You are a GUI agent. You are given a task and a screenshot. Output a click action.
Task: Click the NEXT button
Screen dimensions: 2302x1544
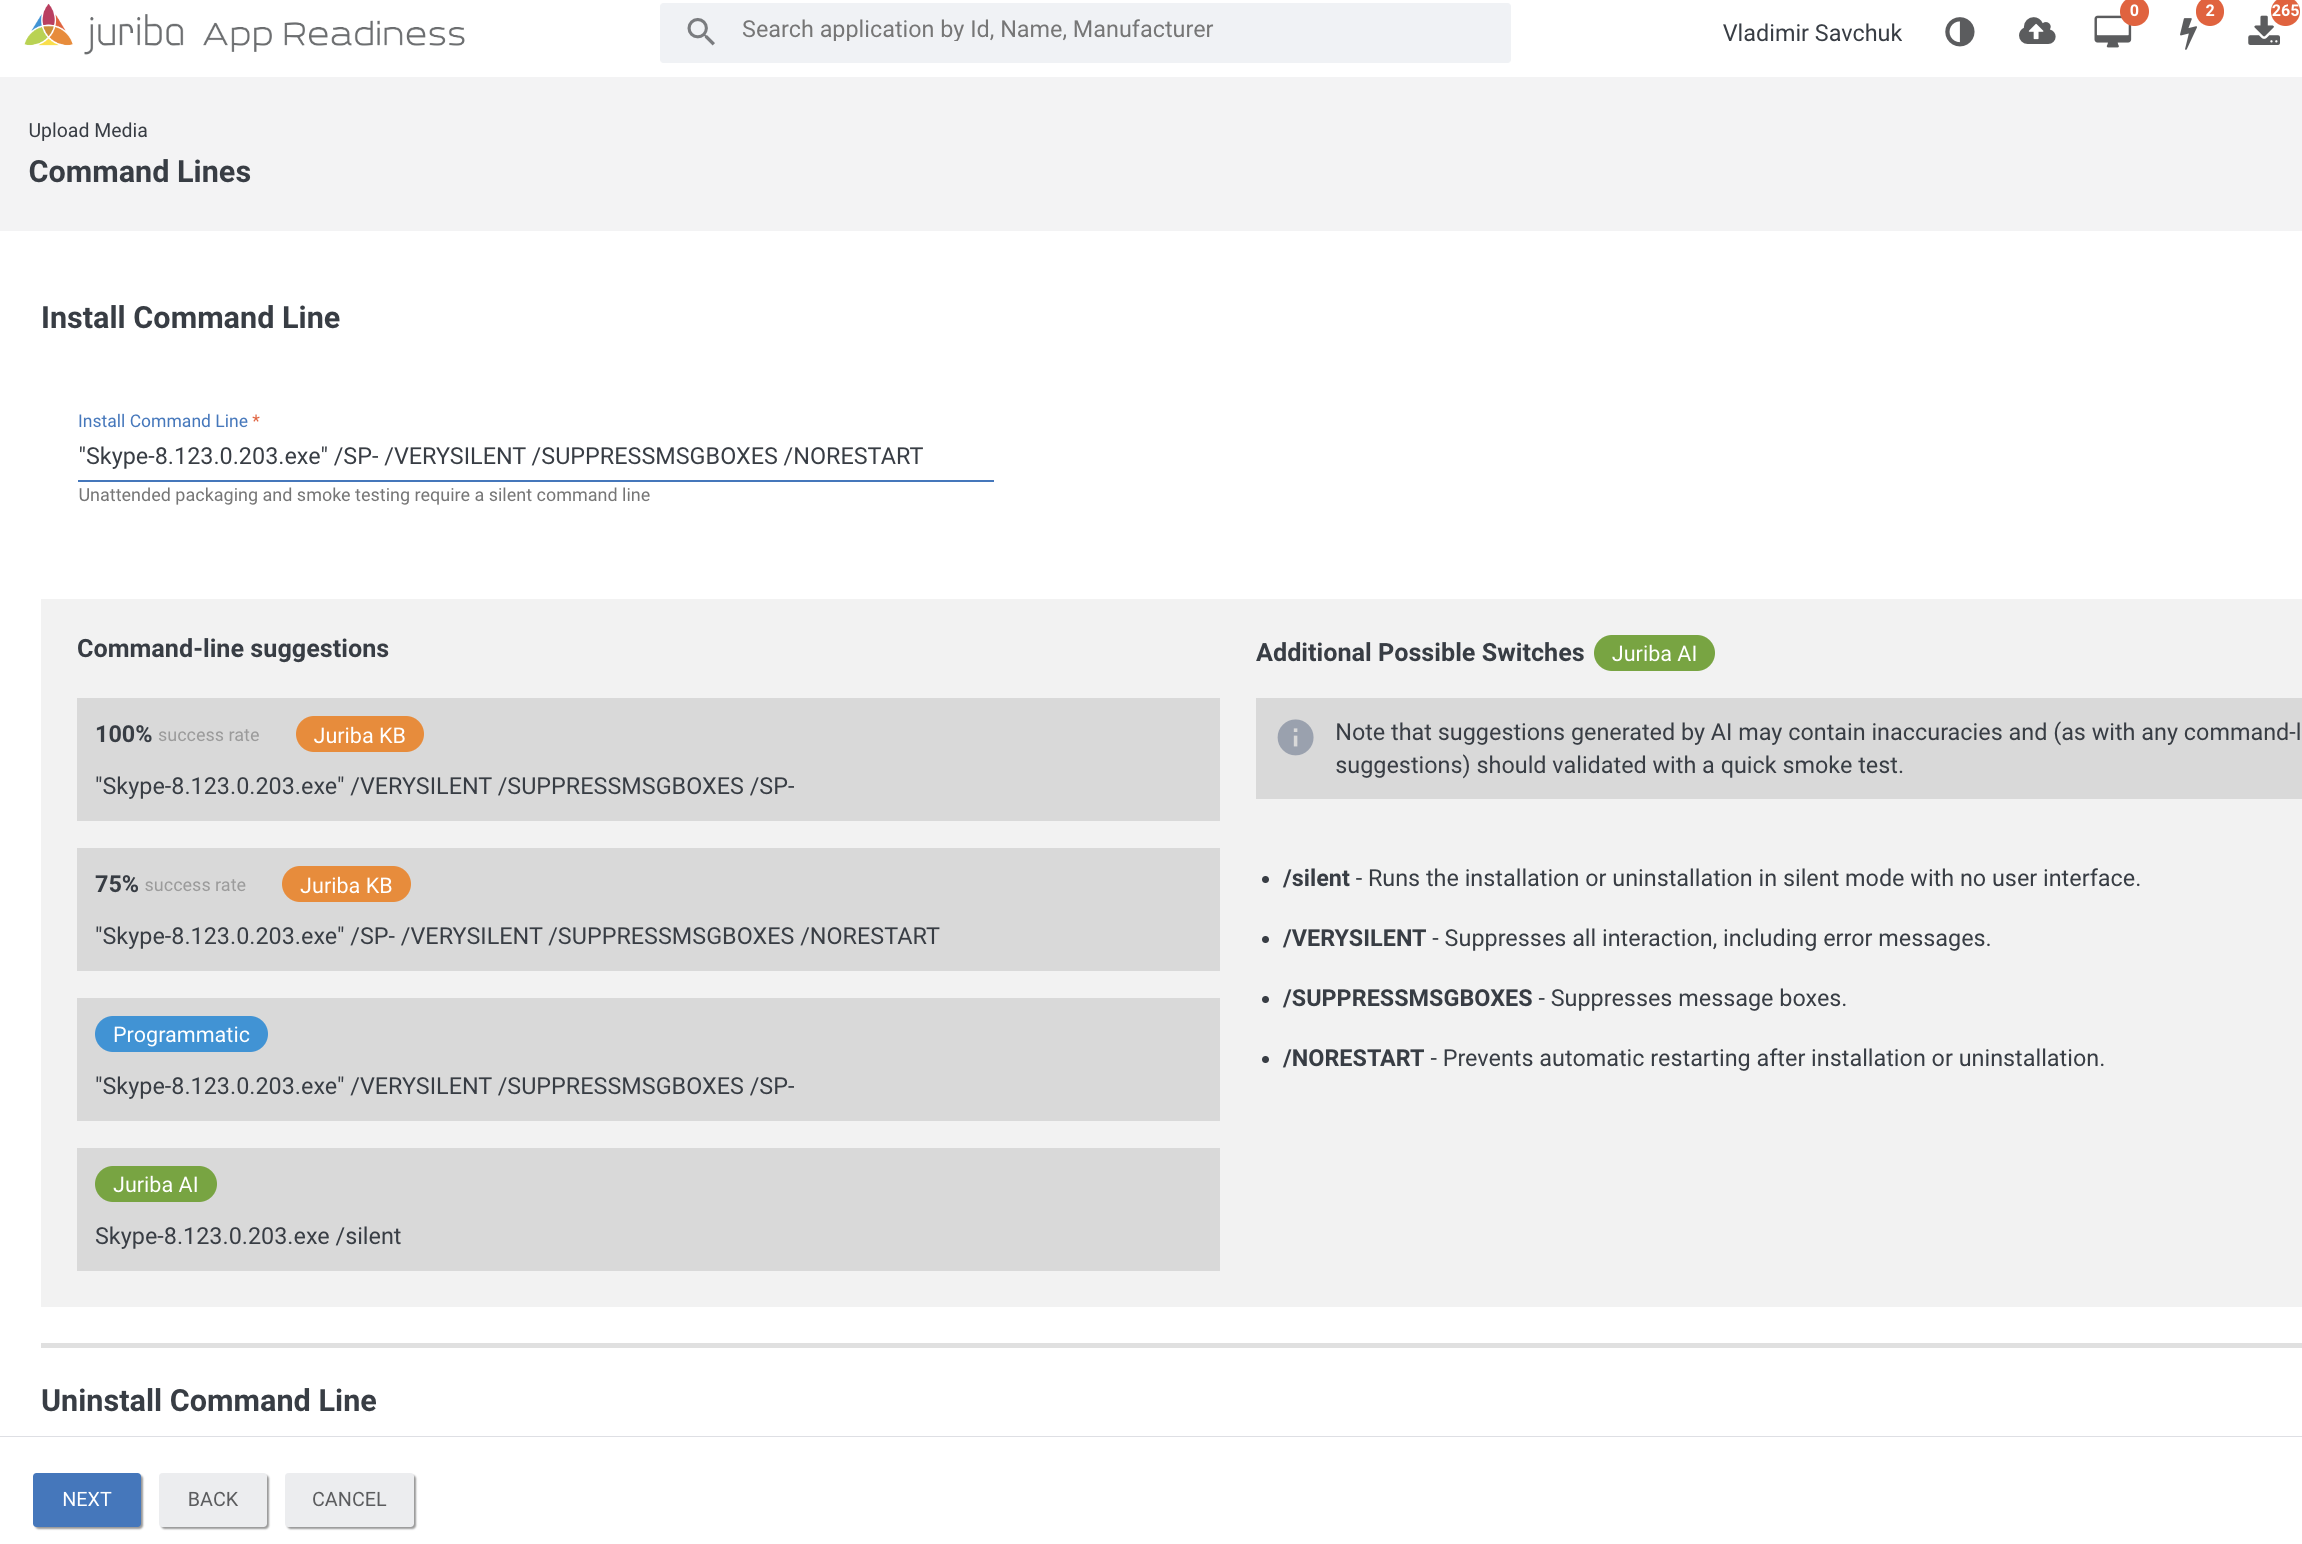[x=87, y=1499]
